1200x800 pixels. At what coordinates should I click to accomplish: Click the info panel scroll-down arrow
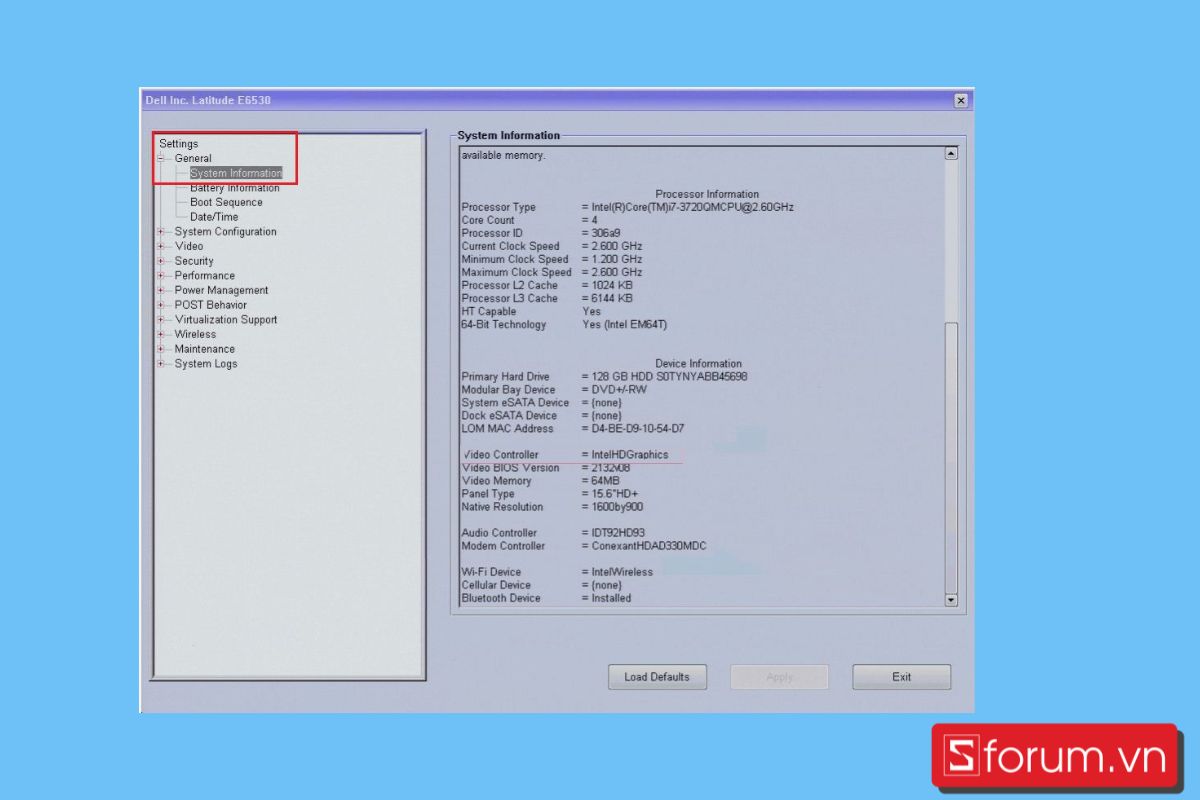(951, 599)
